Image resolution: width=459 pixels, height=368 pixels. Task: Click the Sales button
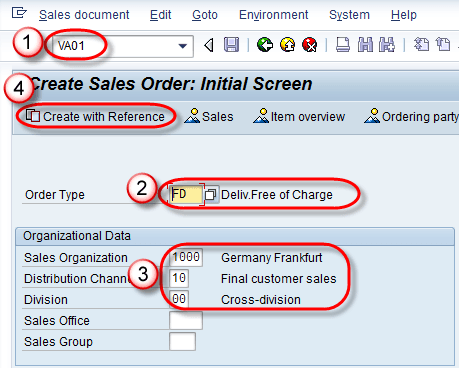[209, 116]
